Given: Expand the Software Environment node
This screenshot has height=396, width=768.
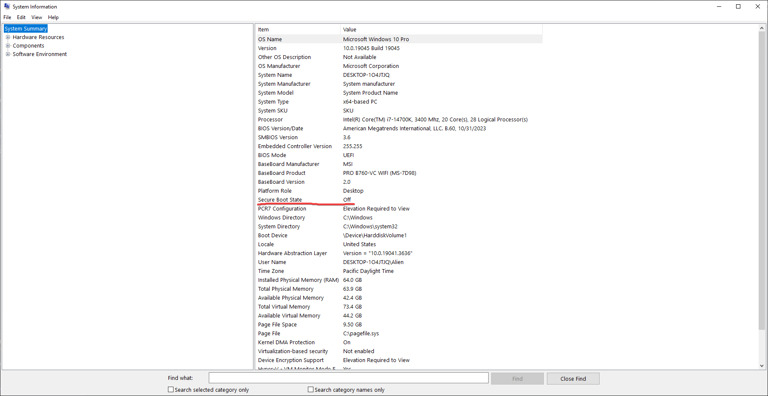Looking at the screenshot, I should point(8,54).
